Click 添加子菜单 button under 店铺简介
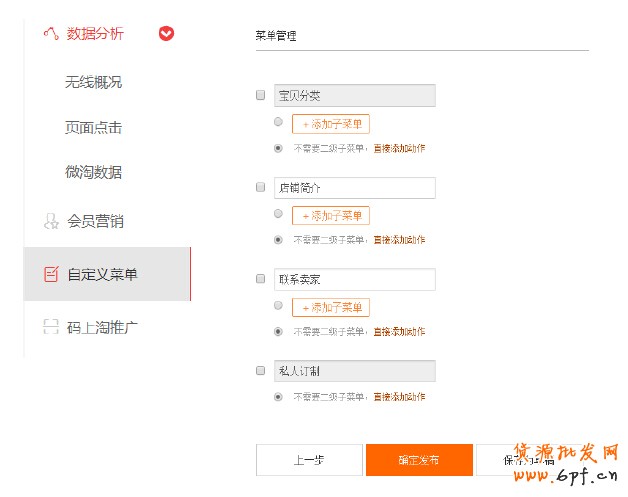This screenshot has height=497, width=628. coord(331,216)
